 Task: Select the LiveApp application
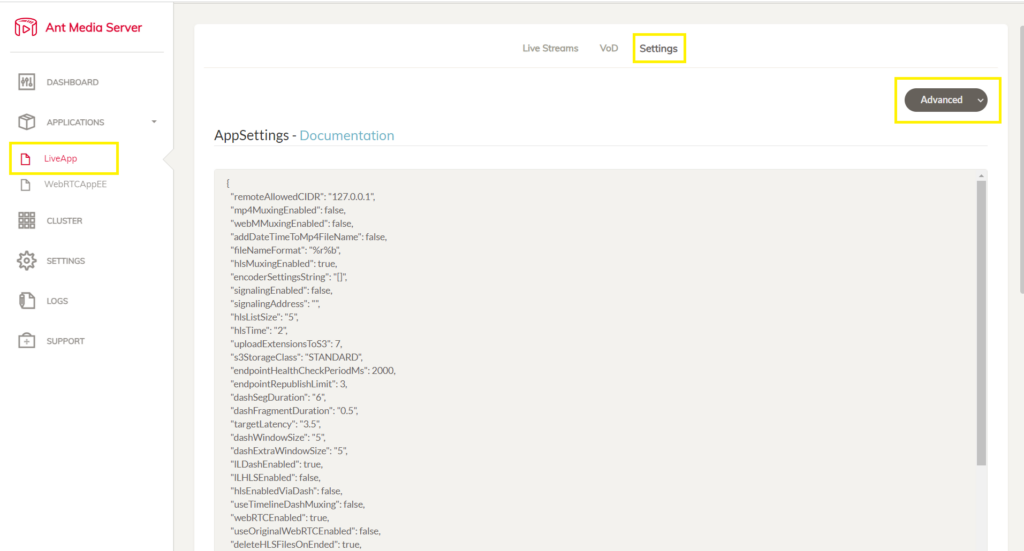[61, 159]
